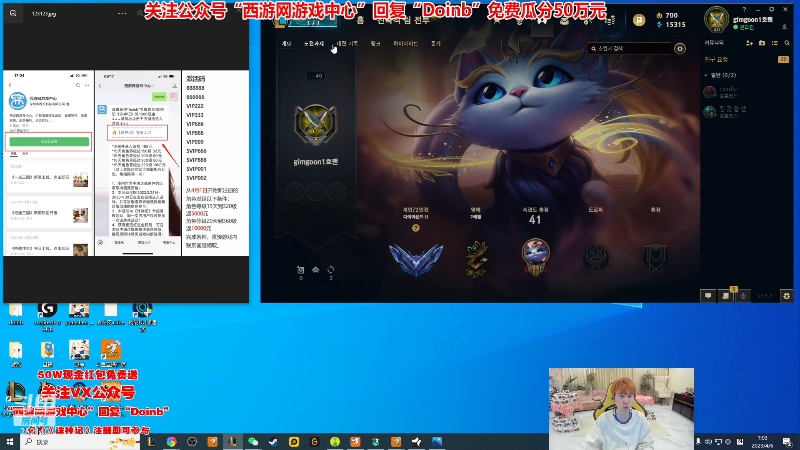Image resolution: width=800 pixels, height=450 pixels.
Task: Click the Yuumi champion mastery badge
Action: coord(535,257)
